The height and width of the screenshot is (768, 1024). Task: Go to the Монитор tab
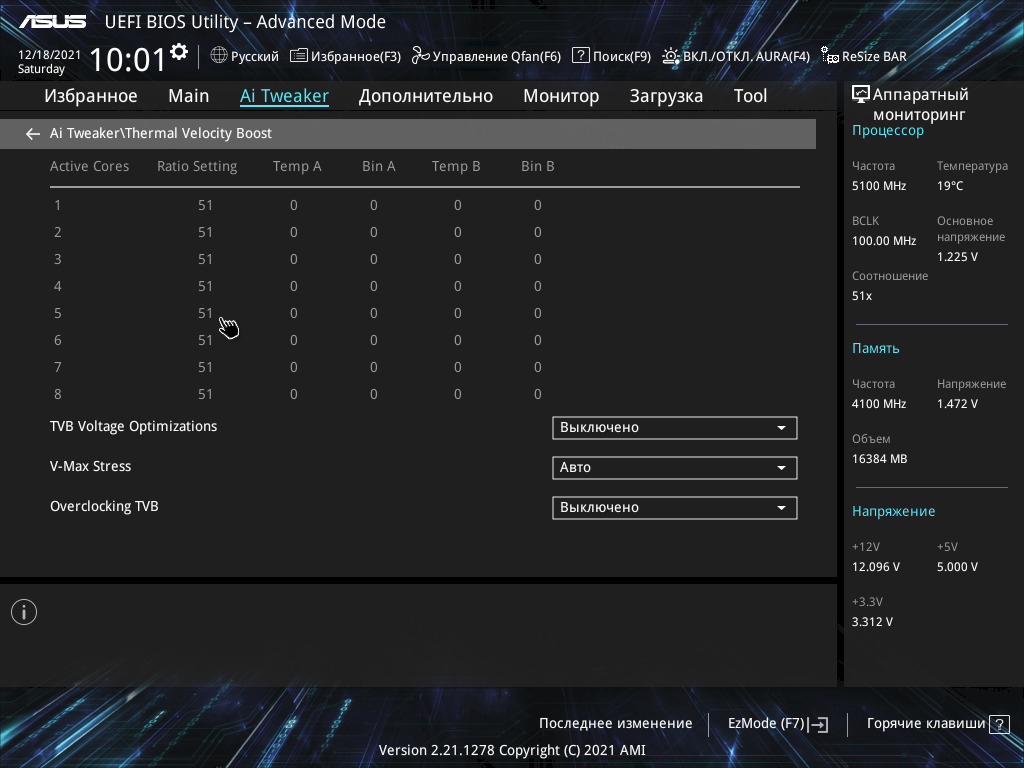click(561, 96)
